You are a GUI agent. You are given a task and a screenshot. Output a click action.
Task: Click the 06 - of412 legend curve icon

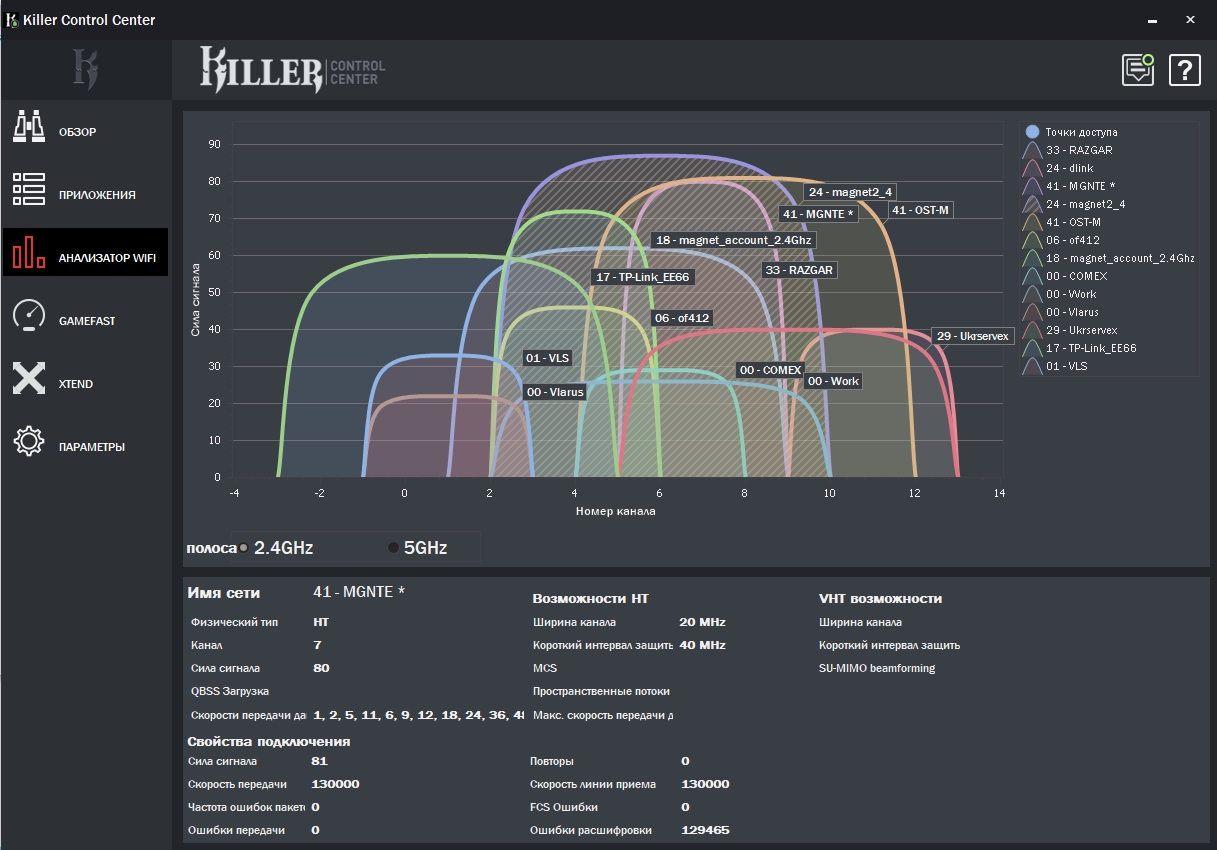coord(1033,240)
